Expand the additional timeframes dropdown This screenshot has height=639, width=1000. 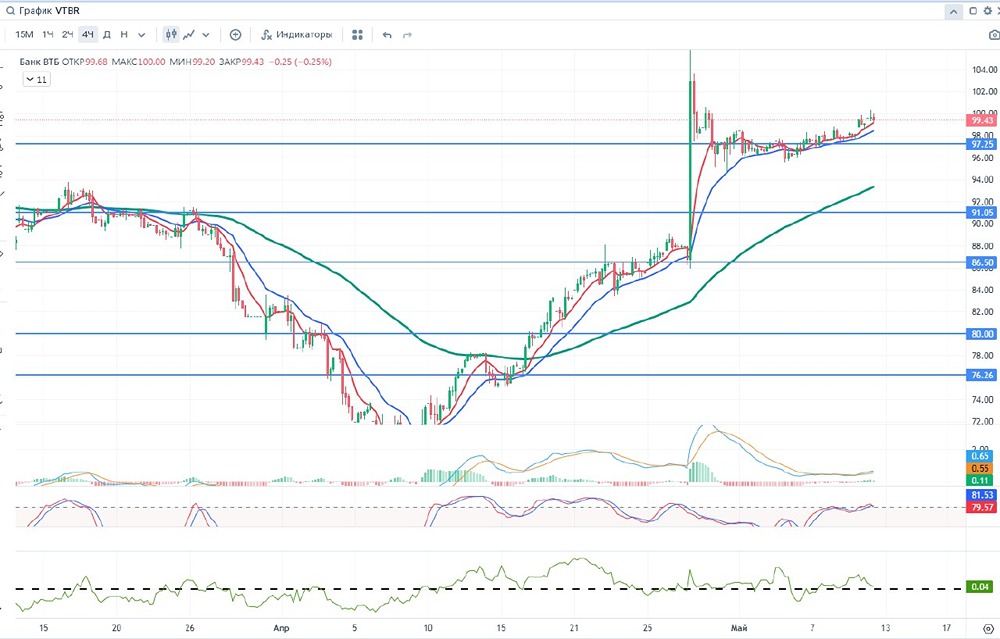142,35
